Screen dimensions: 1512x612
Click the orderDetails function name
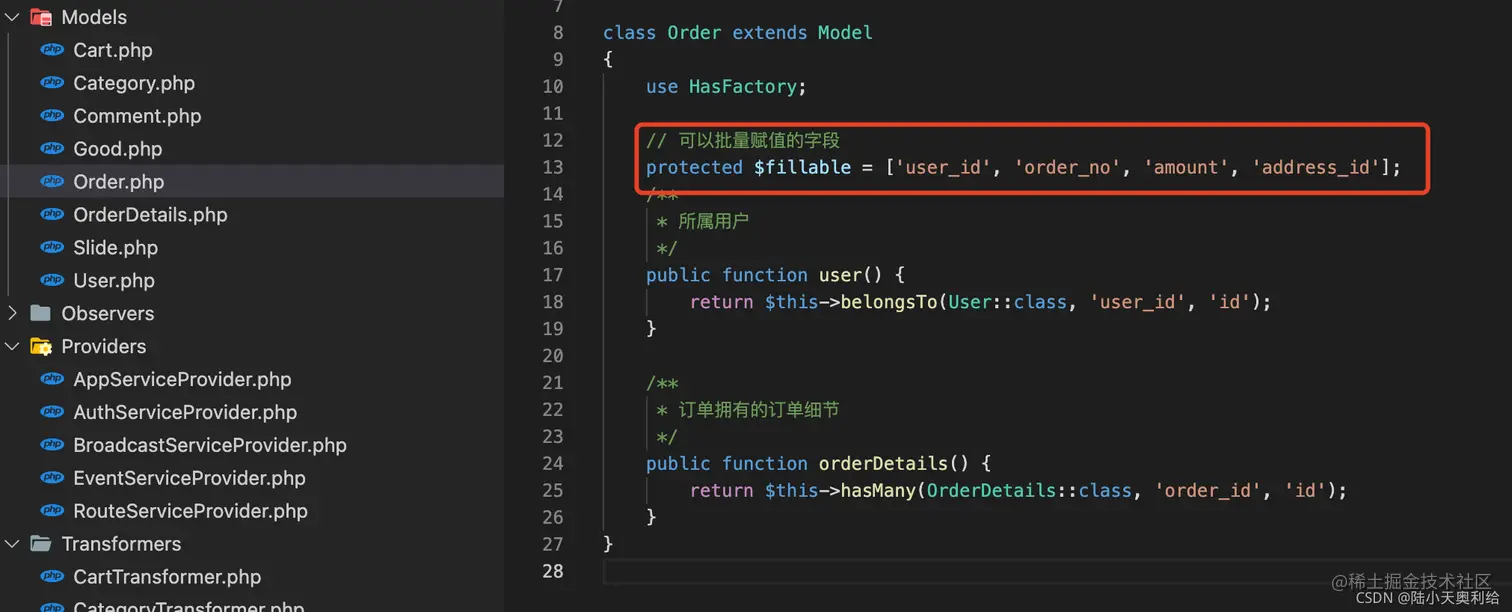[x=883, y=464]
